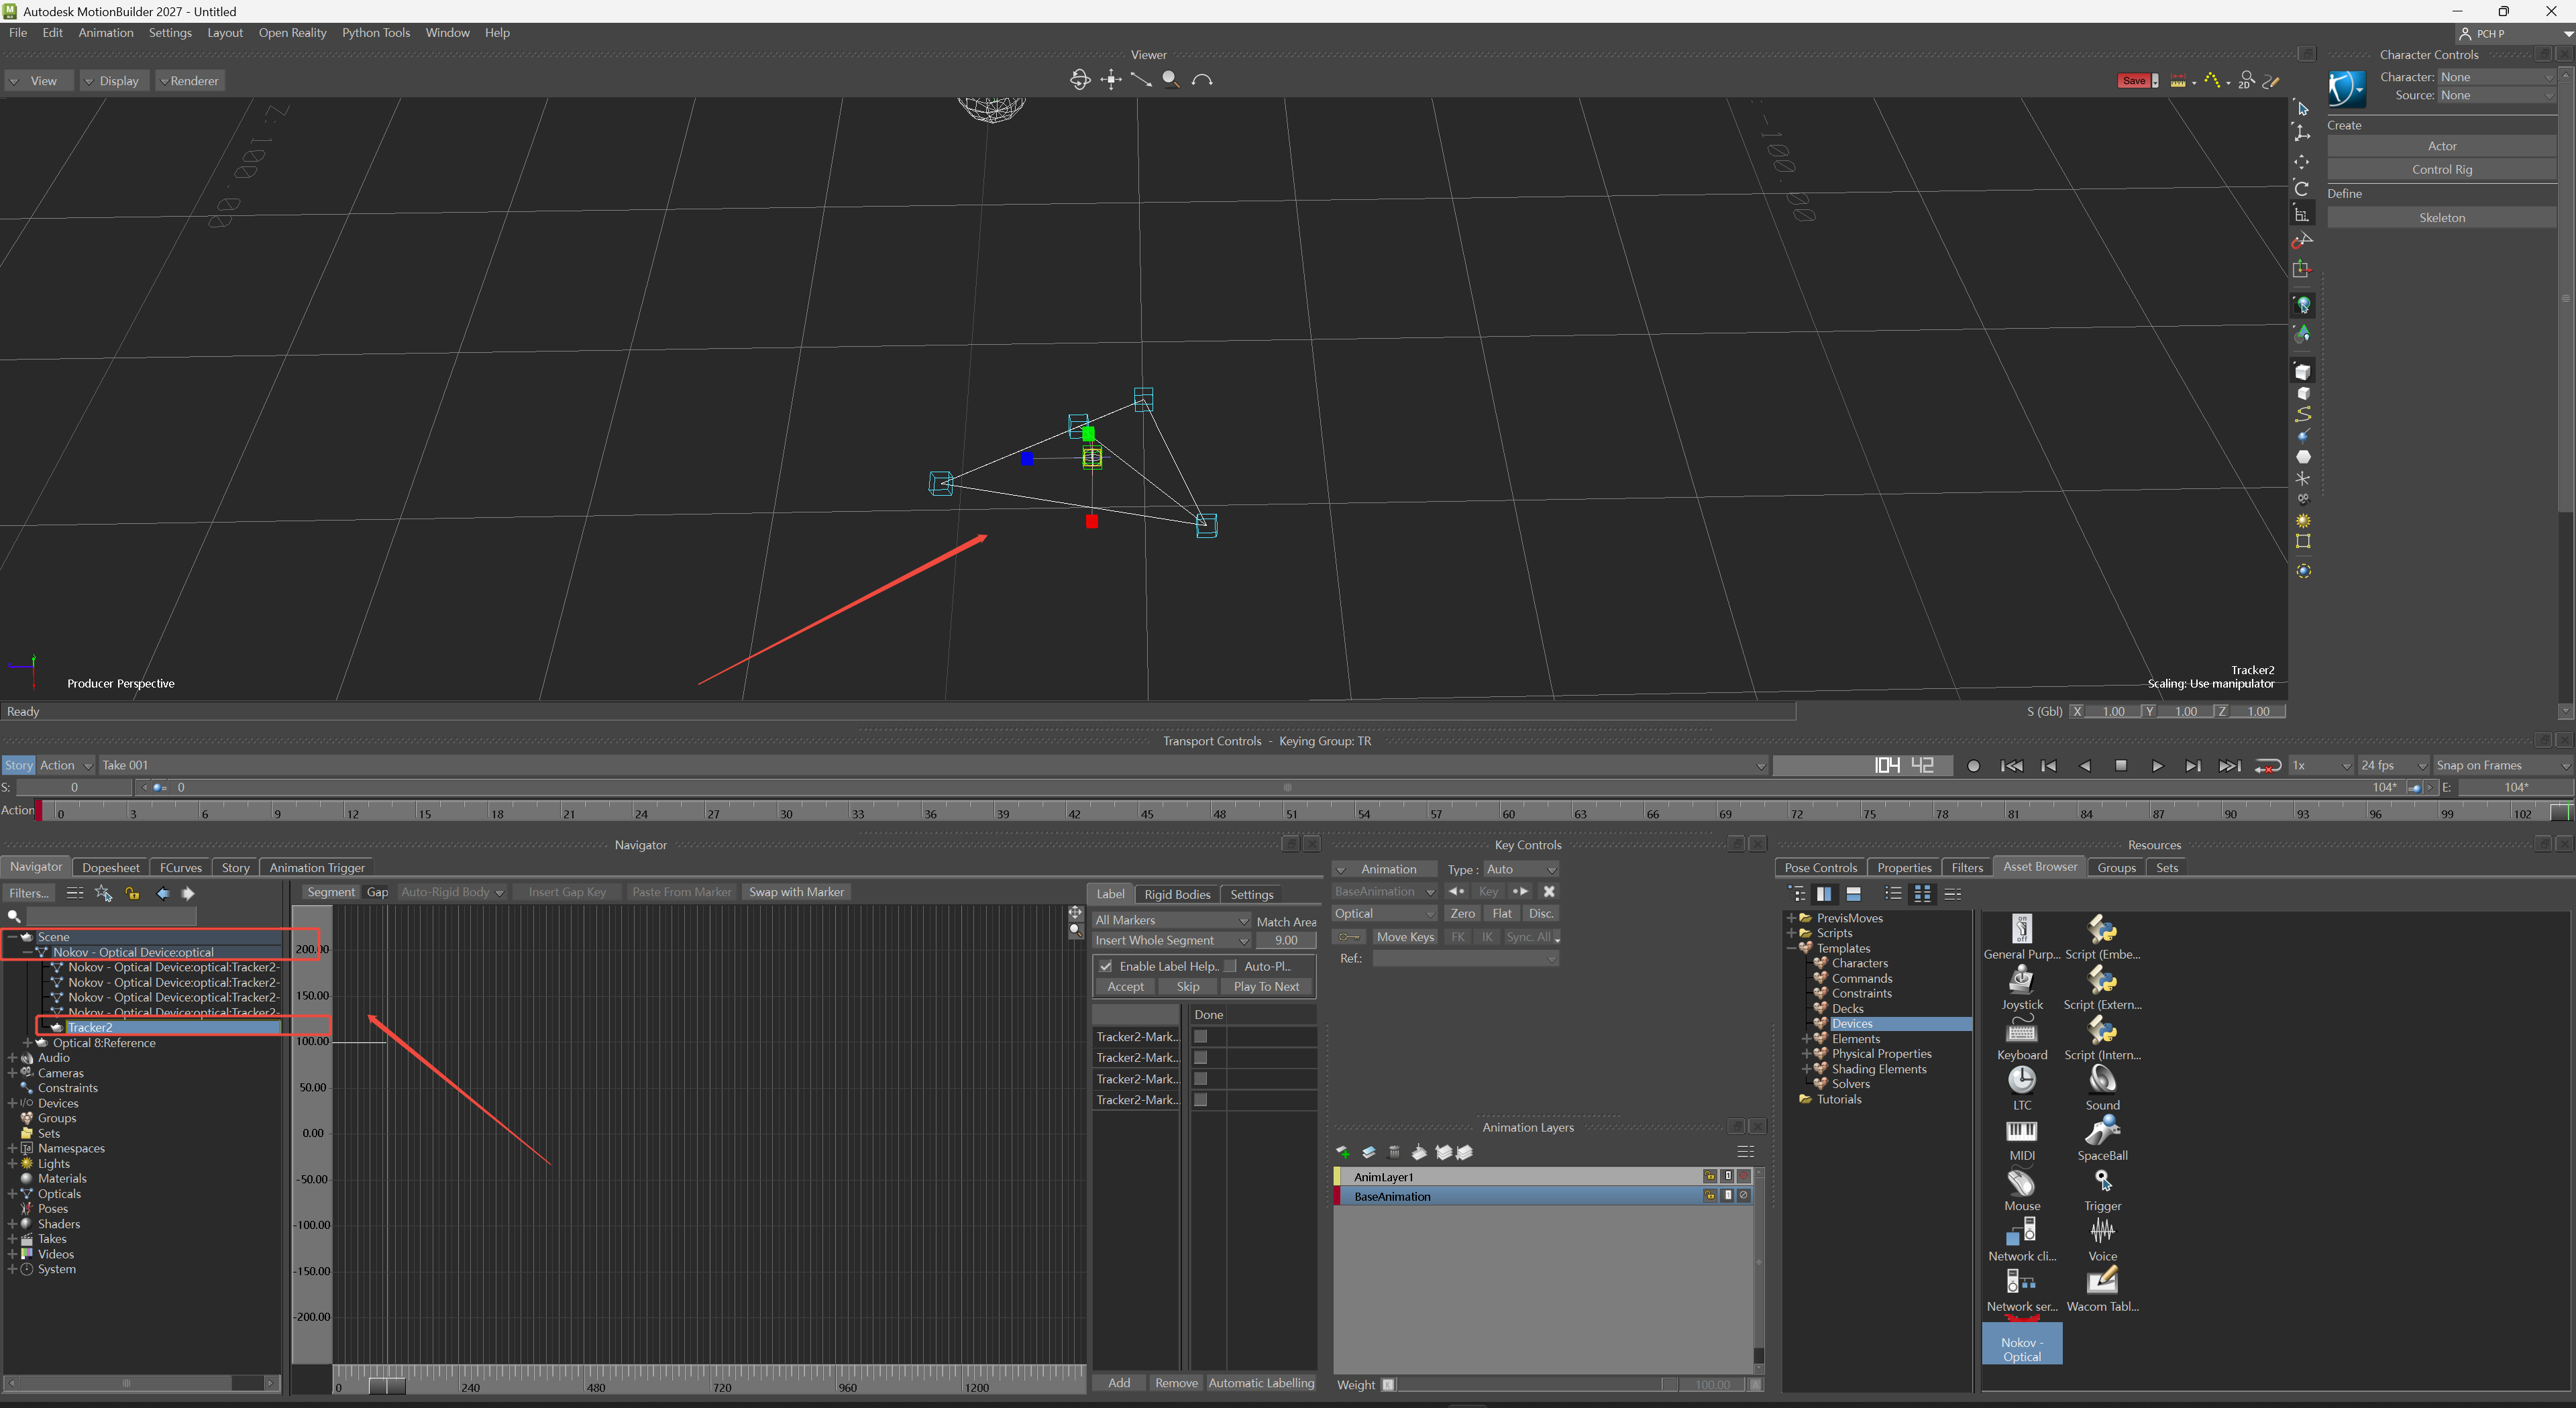Click the Control Rig button
The height and width of the screenshot is (1408, 2576).
pyautogui.click(x=2441, y=170)
